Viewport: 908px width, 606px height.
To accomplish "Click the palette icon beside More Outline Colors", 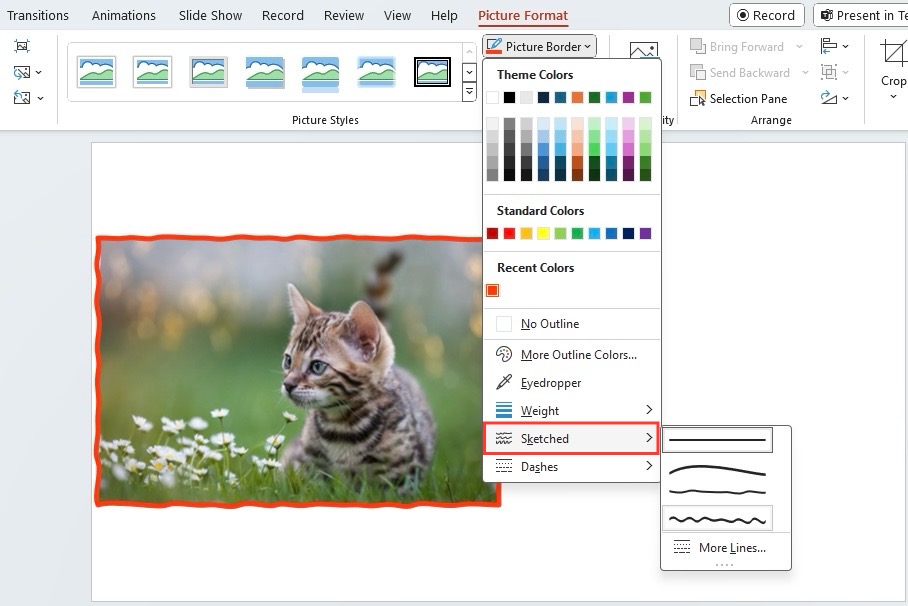I will click(x=504, y=354).
